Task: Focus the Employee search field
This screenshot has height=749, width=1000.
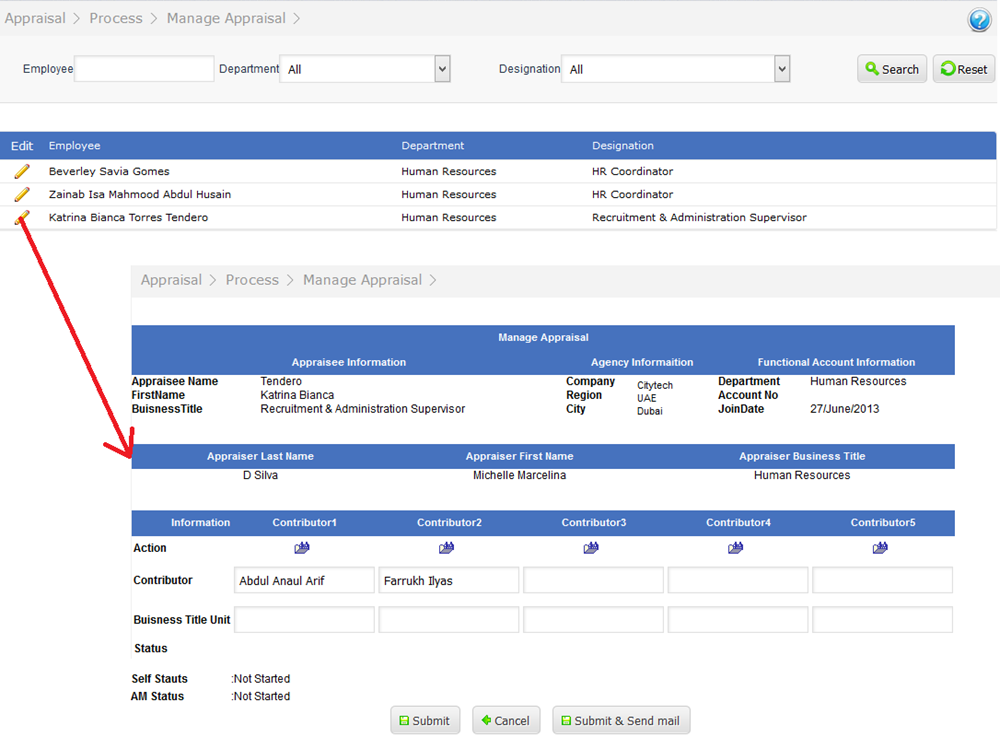Action: [x=144, y=68]
